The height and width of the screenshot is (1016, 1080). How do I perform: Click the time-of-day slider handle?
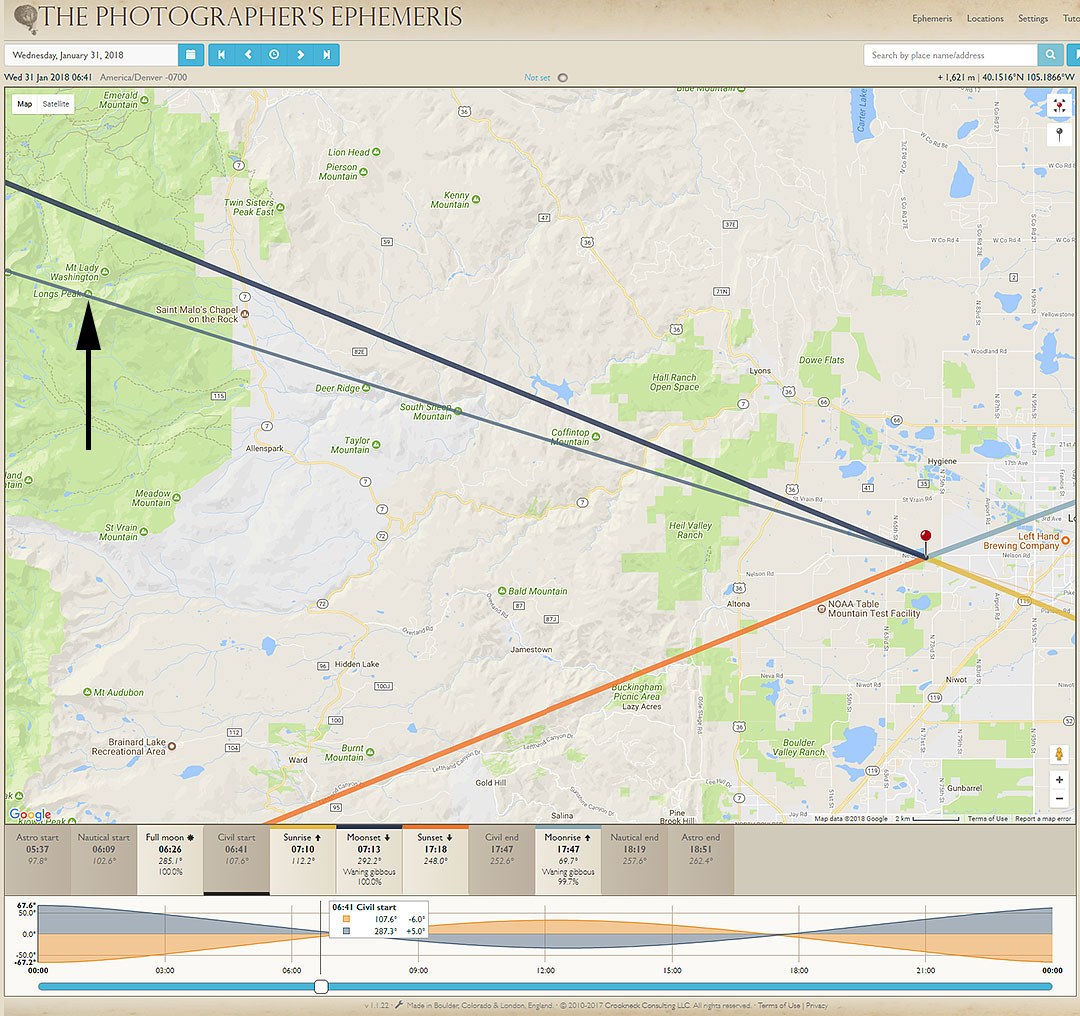click(x=321, y=986)
